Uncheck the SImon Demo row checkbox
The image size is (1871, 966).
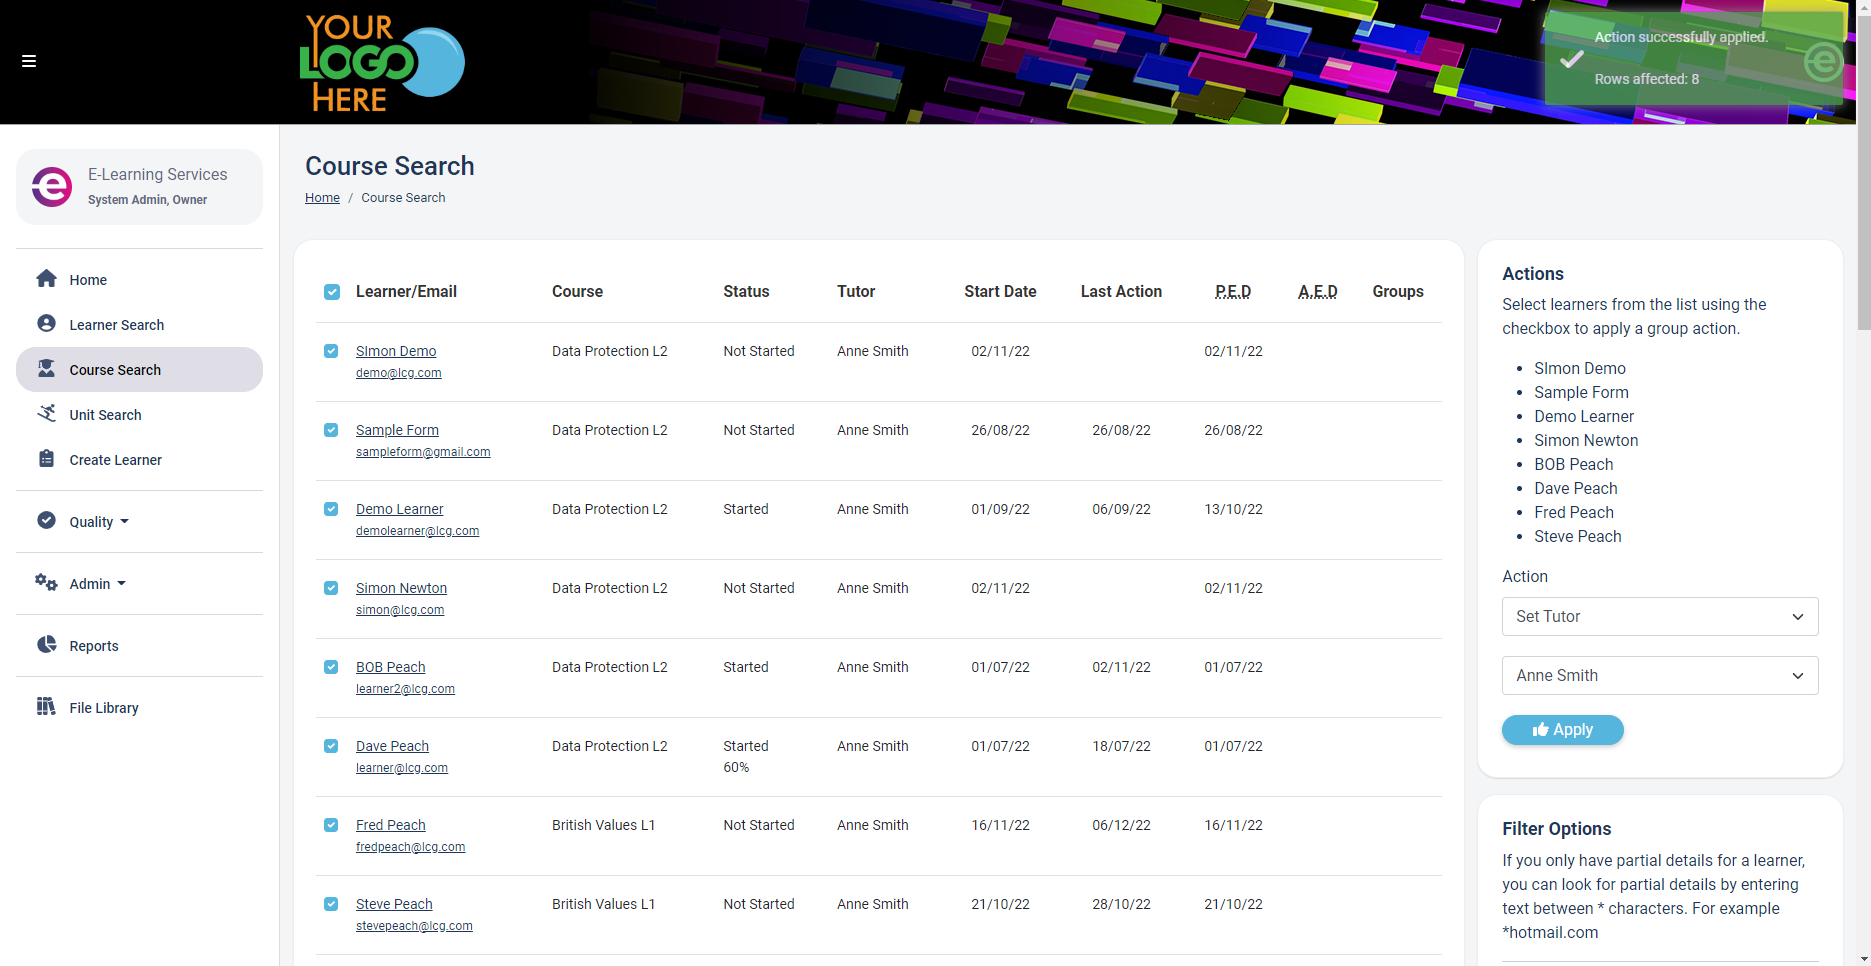tap(331, 351)
